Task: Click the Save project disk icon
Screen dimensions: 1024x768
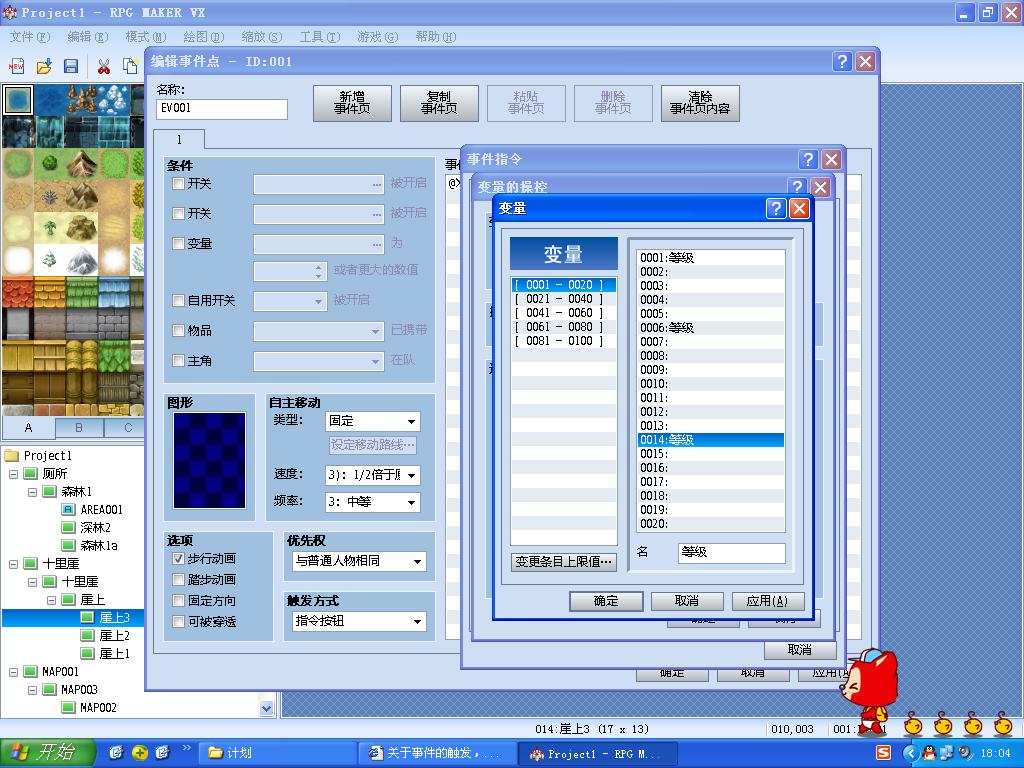Action: pos(71,66)
